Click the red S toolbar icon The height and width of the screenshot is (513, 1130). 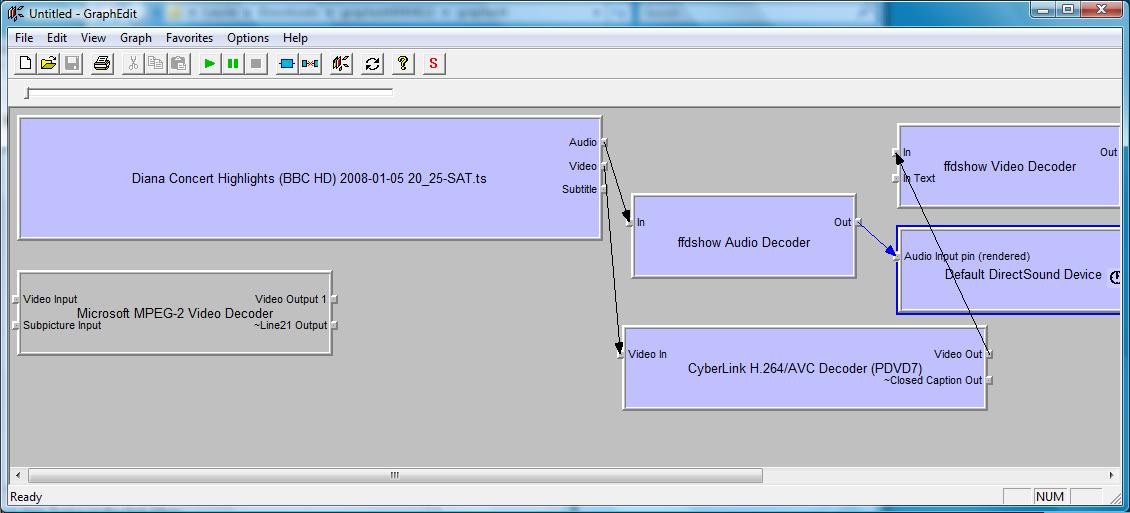[434, 63]
